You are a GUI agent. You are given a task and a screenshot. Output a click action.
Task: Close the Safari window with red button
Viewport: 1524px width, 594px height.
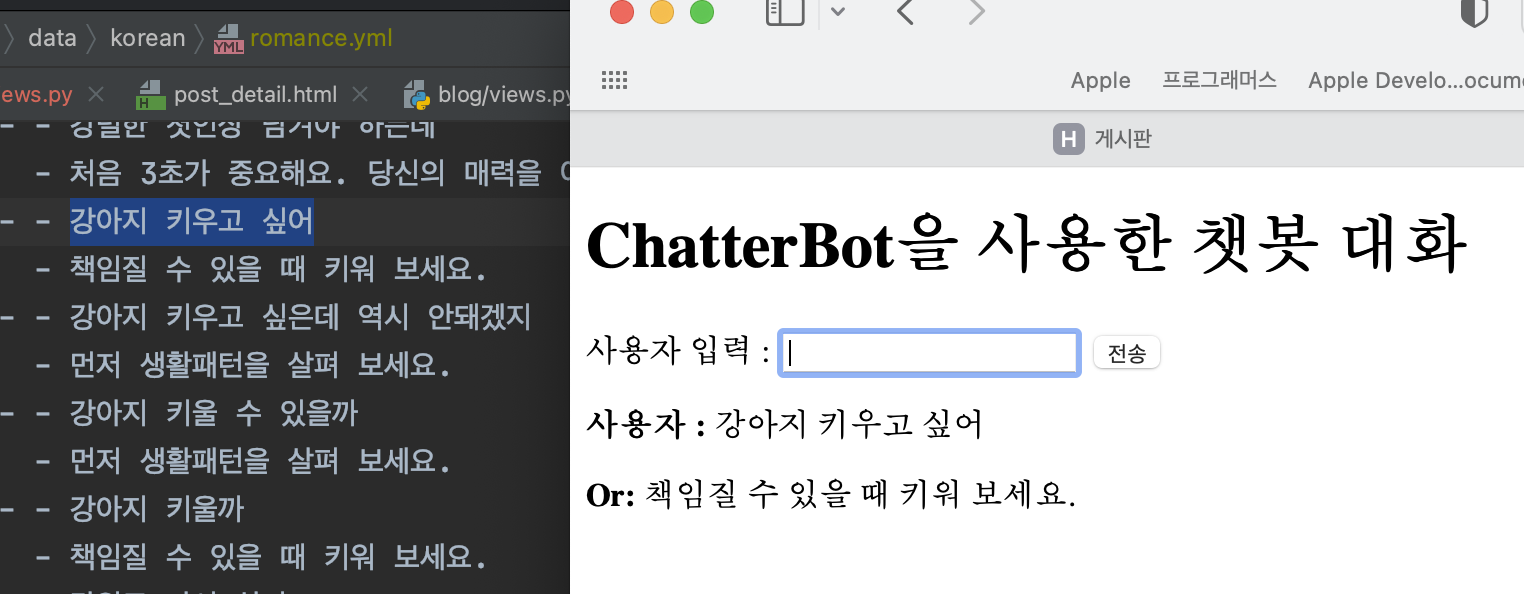click(622, 12)
